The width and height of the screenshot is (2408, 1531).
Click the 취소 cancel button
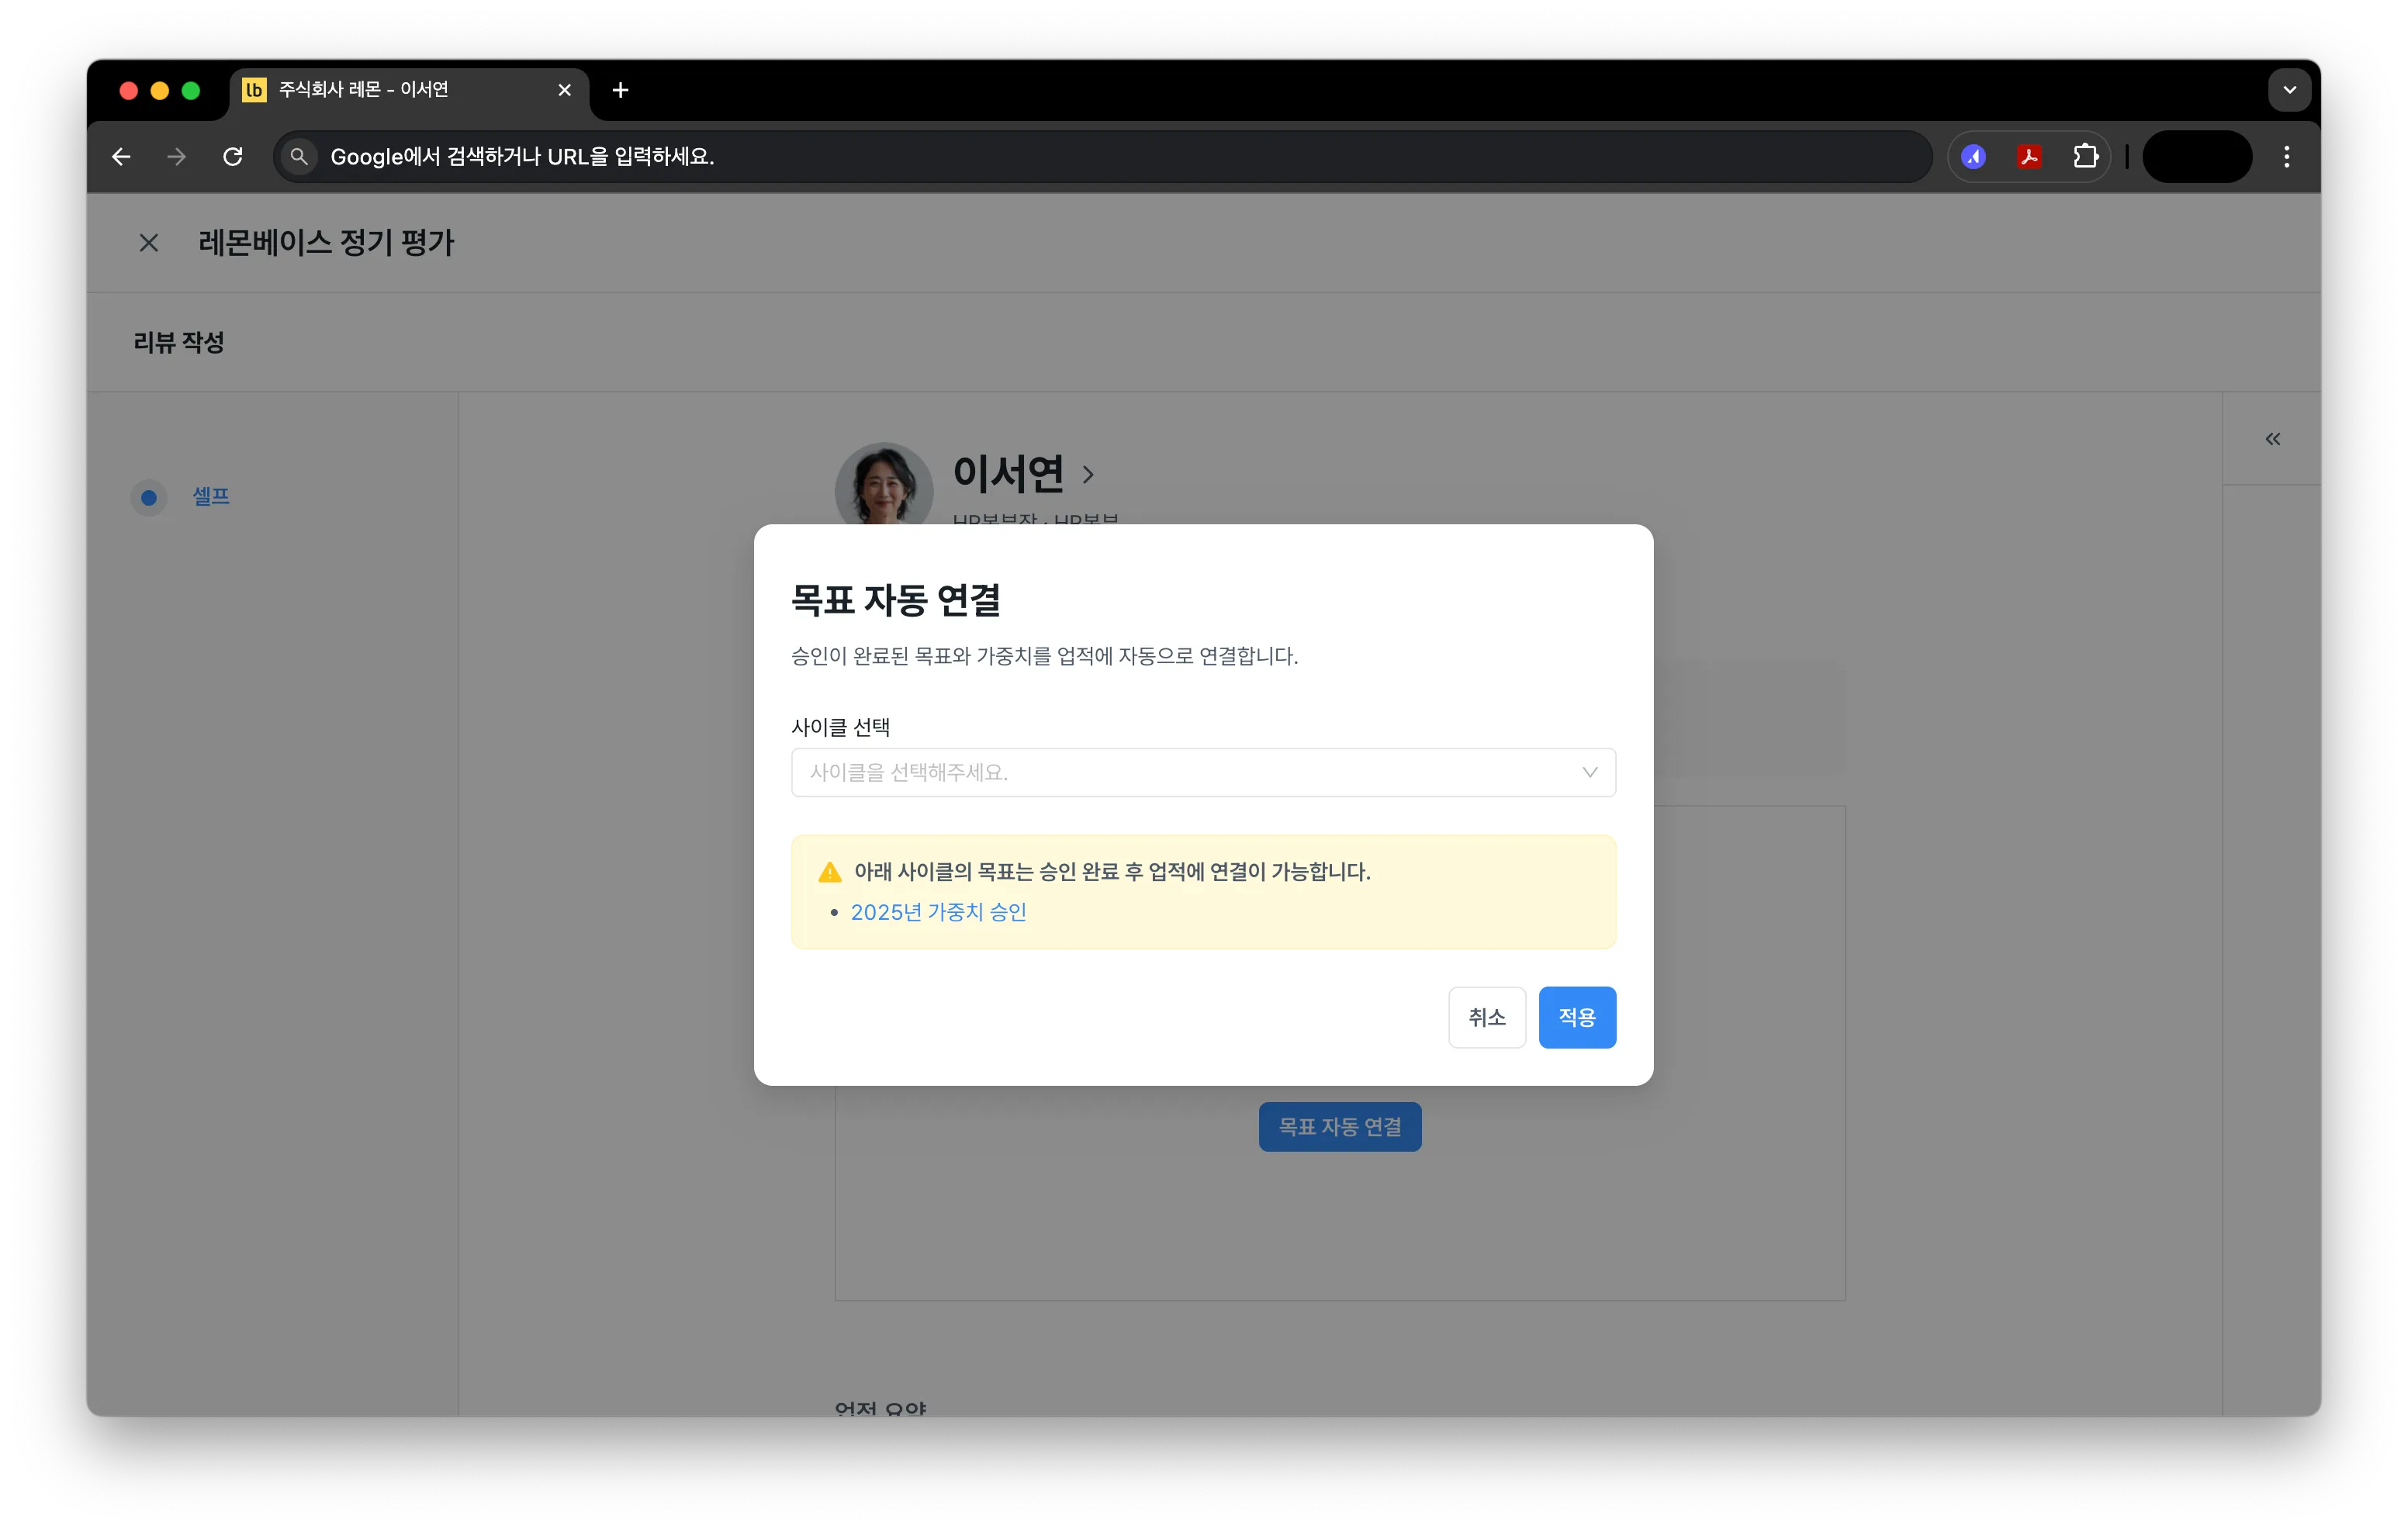pyautogui.click(x=1487, y=1017)
